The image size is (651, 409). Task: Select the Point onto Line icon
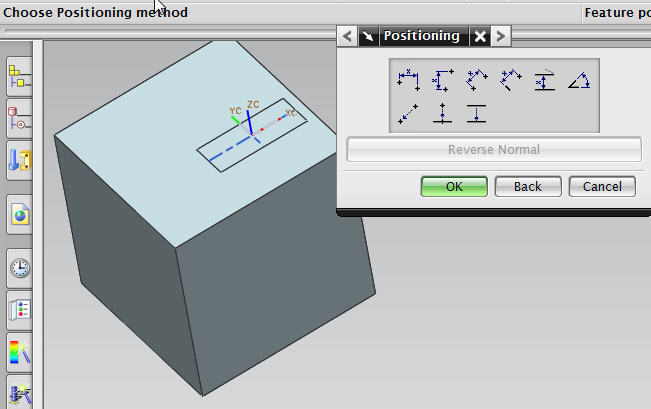[443, 114]
